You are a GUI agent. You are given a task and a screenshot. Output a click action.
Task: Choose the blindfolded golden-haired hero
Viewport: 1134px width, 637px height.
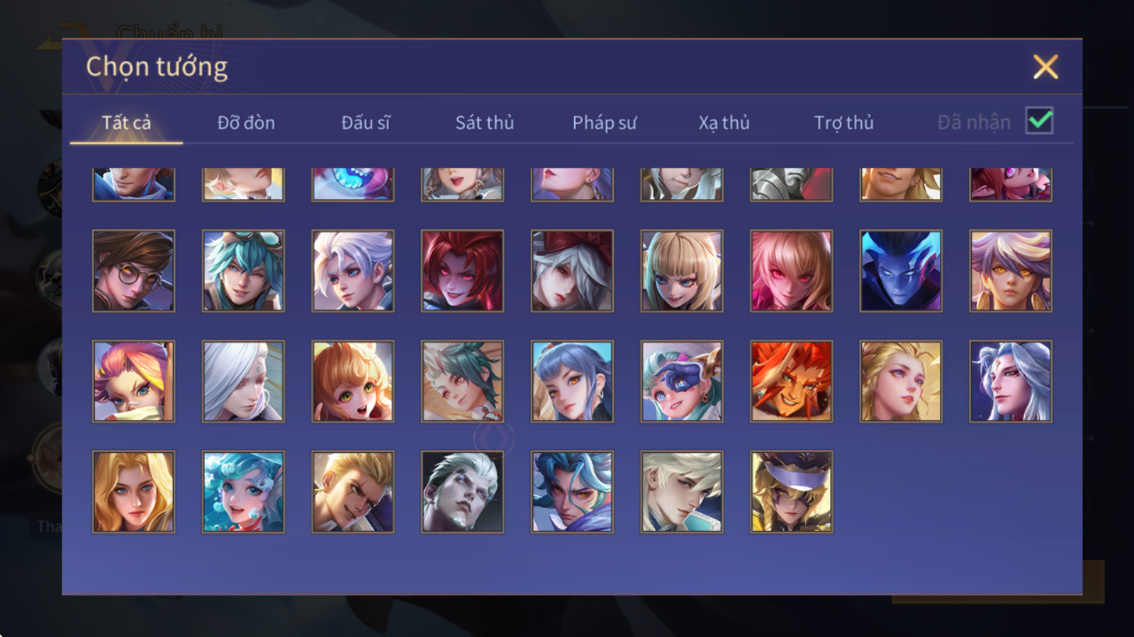coord(791,492)
